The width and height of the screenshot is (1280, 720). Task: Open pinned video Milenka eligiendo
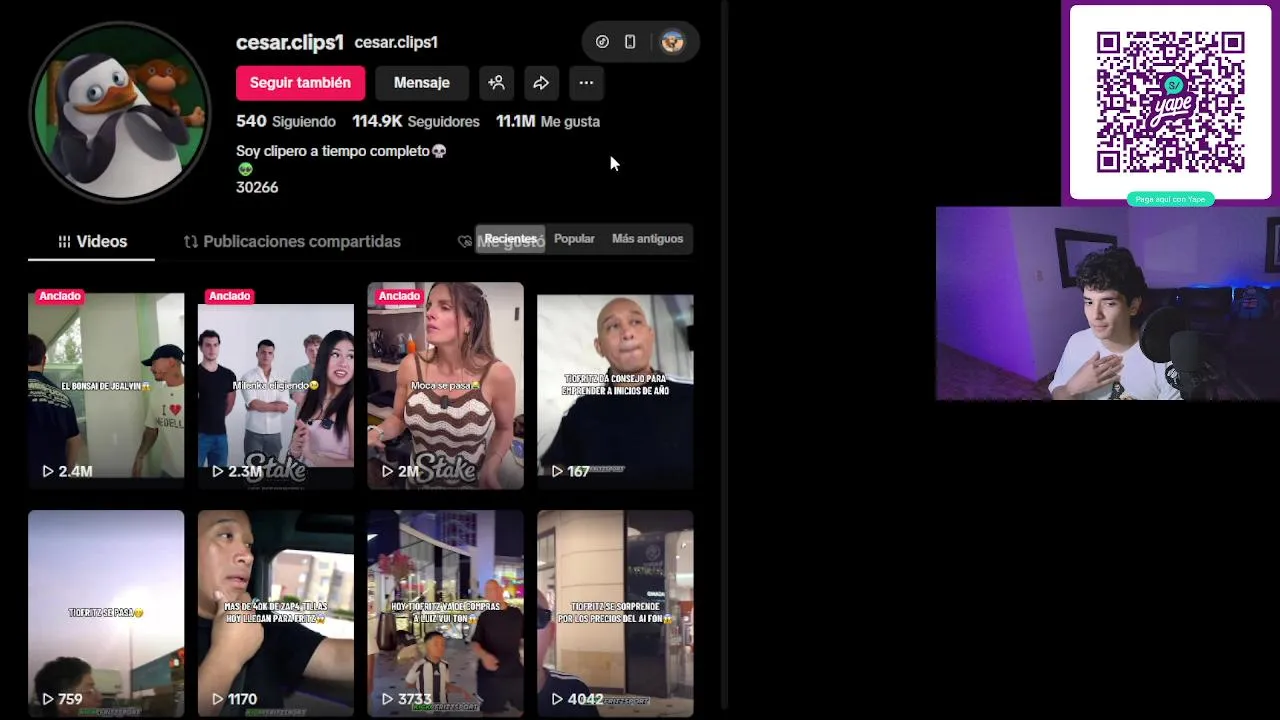(x=276, y=387)
